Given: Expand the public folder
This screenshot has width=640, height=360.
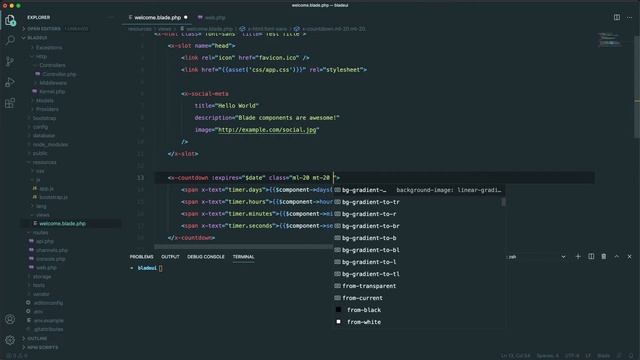Looking at the screenshot, I should 40,153.
